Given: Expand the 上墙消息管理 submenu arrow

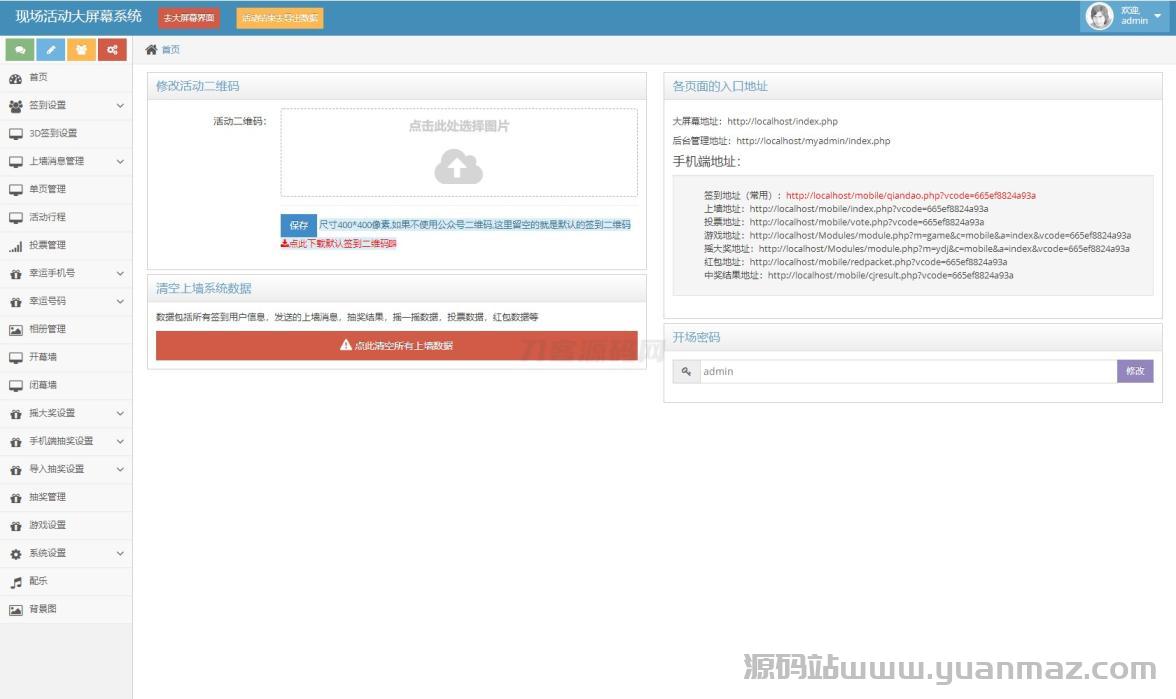Looking at the screenshot, I should [120, 162].
